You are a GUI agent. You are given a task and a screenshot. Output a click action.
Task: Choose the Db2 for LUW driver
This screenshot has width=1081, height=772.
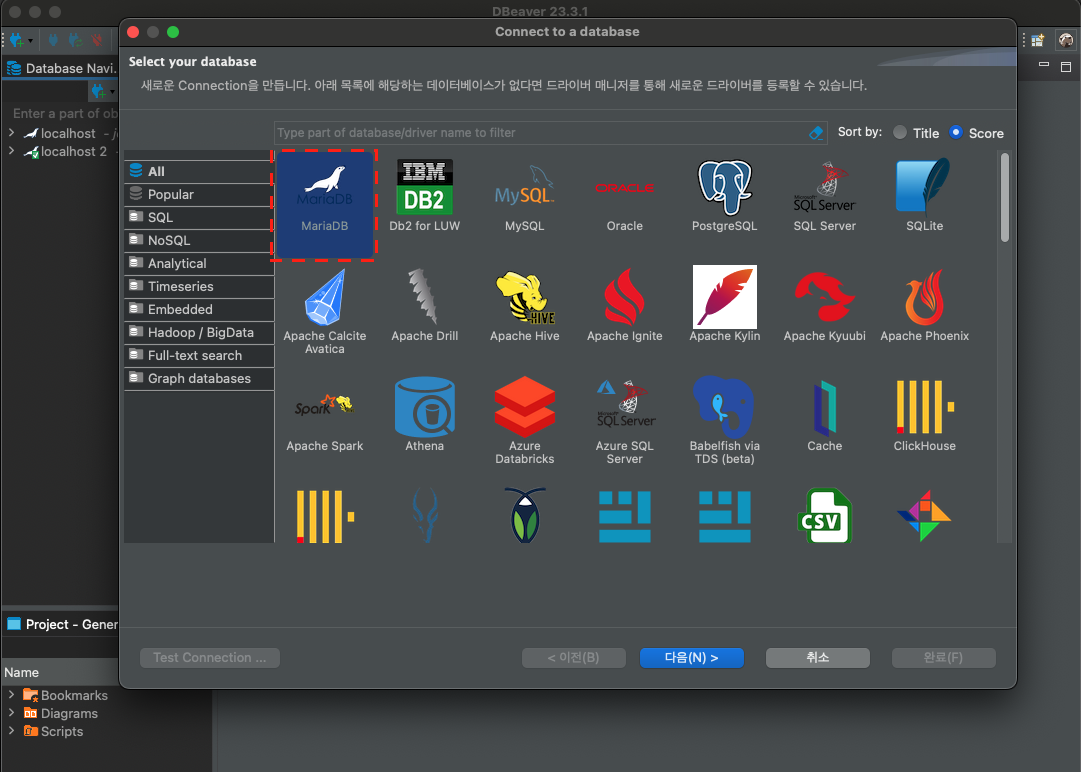[424, 196]
